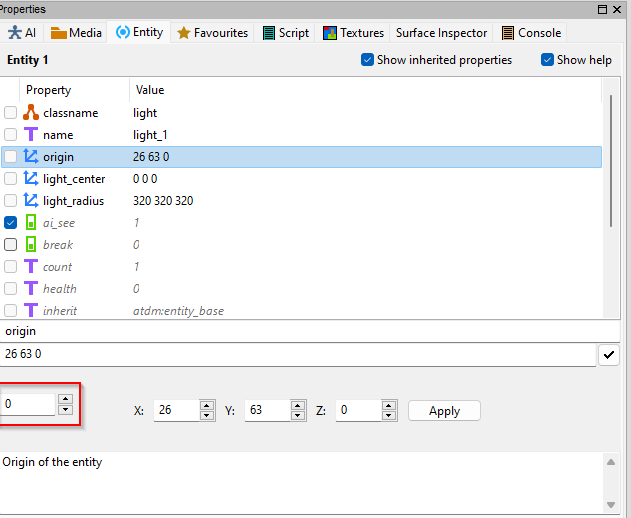Click the classname property type icon
Image resolution: width=631 pixels, height=518 pixels.
(x=30, y=113)
